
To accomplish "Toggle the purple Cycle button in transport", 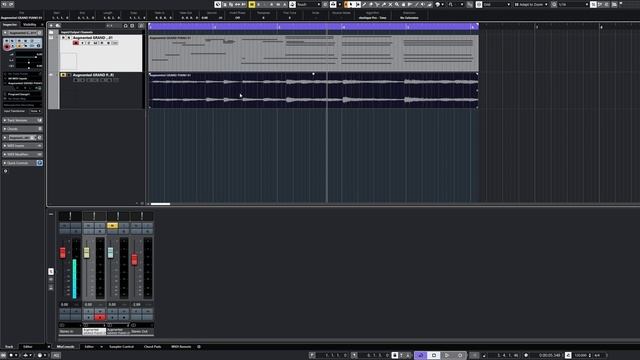I will (420, 355).
